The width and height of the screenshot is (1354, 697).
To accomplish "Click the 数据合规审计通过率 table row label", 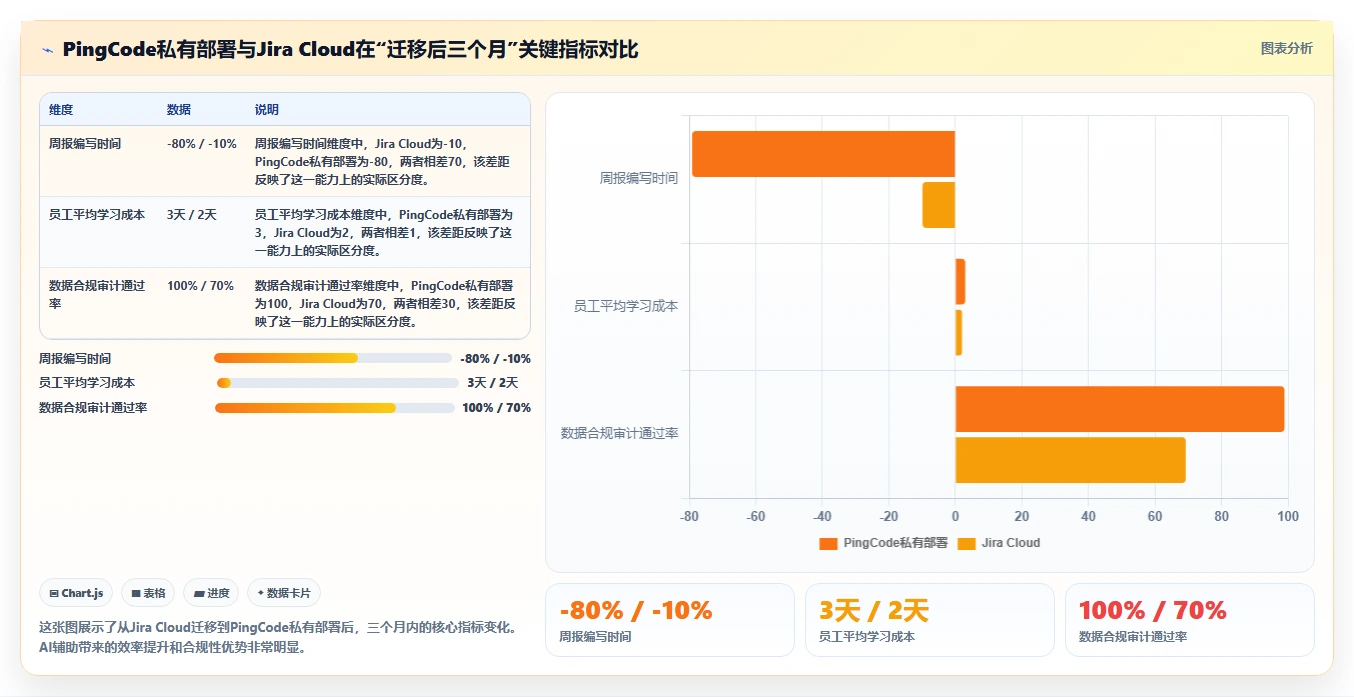I will pyautogui.click(x=97, y=294).
